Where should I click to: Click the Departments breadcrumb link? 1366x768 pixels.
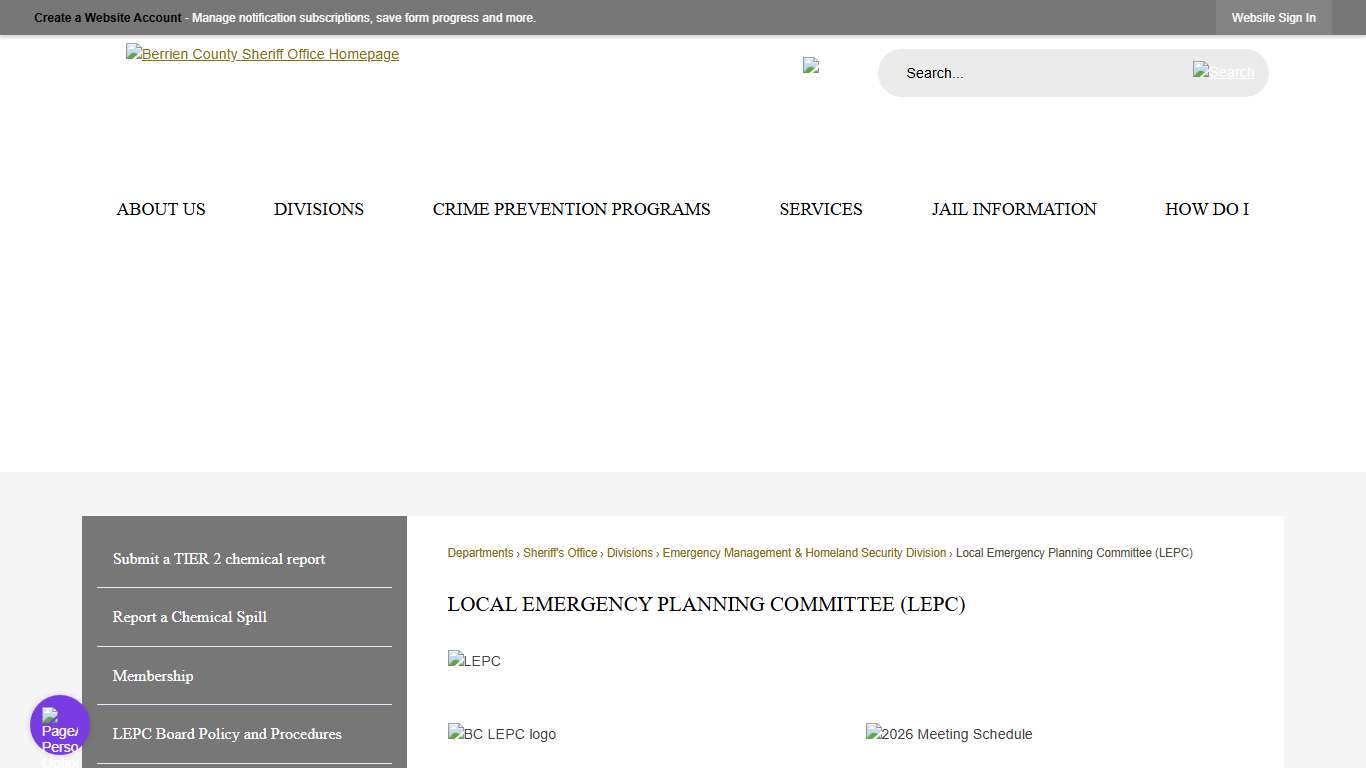coord(480,552)
